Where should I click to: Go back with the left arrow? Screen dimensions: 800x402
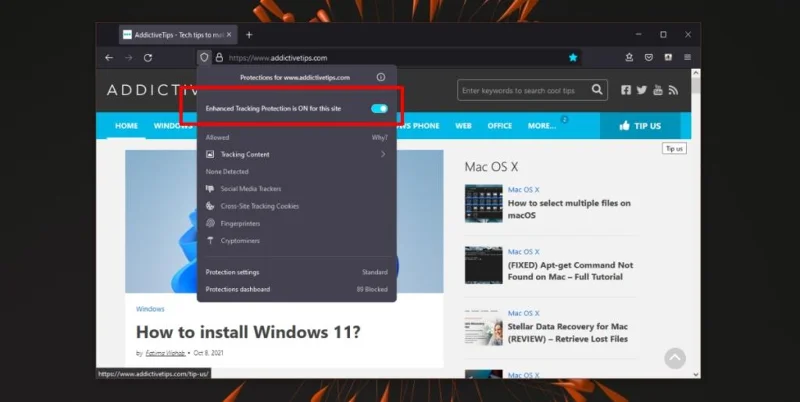(x=109, y=58)
